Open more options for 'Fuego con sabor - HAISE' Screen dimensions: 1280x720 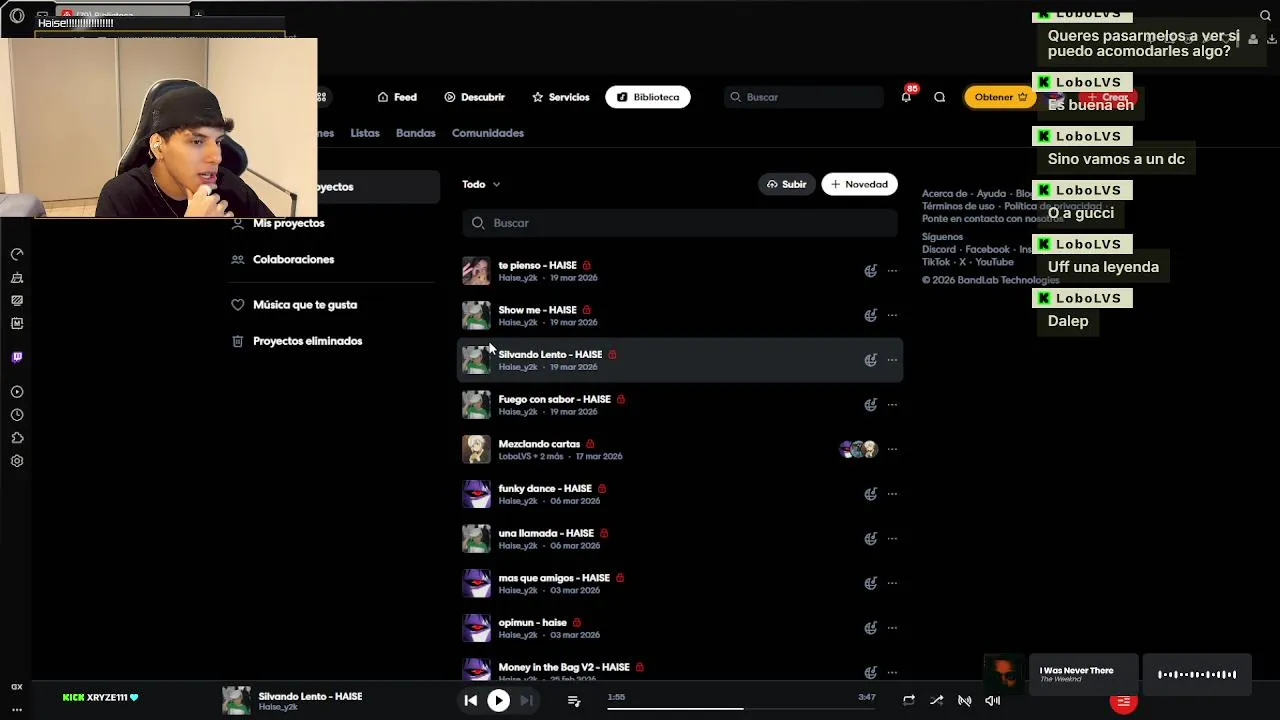(892, 405)
